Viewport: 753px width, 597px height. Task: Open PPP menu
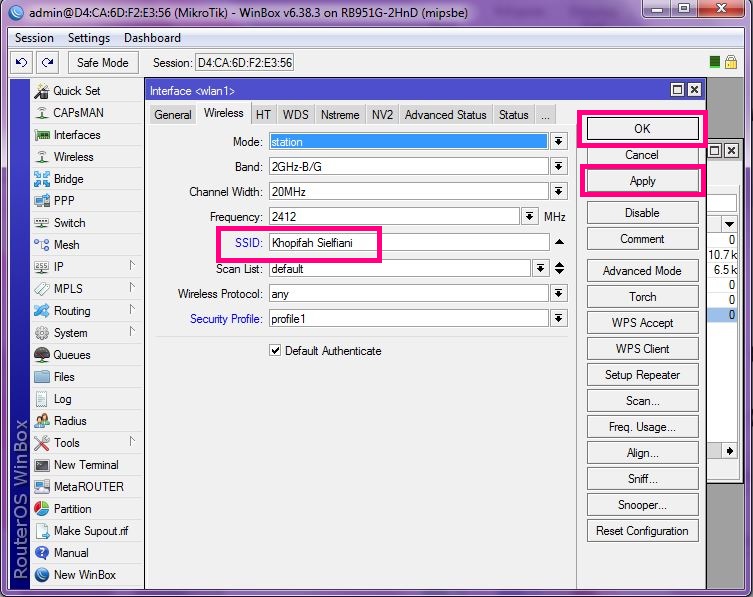coord(86,201)
